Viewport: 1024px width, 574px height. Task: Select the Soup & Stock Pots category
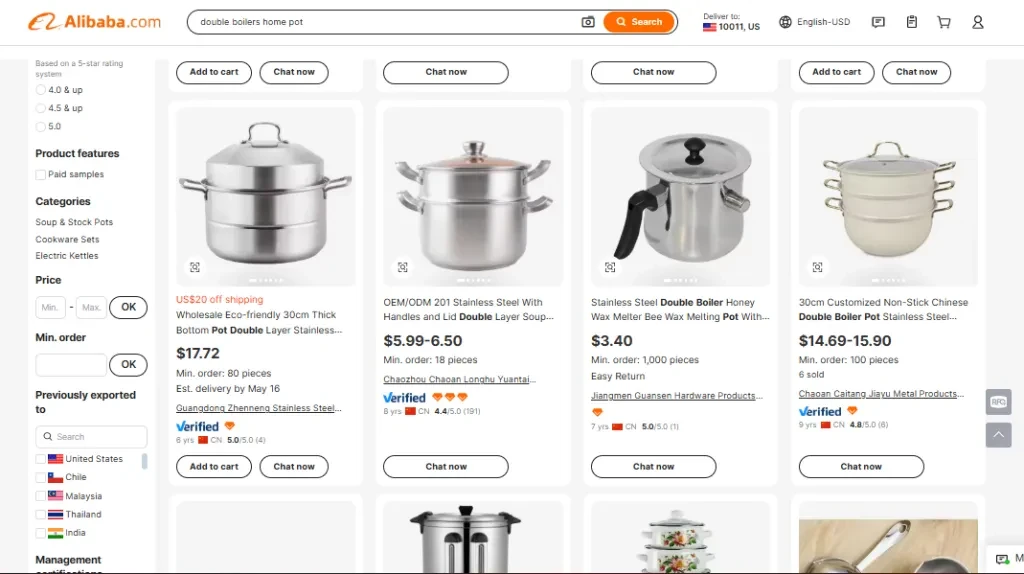click(x=74, y=222)
